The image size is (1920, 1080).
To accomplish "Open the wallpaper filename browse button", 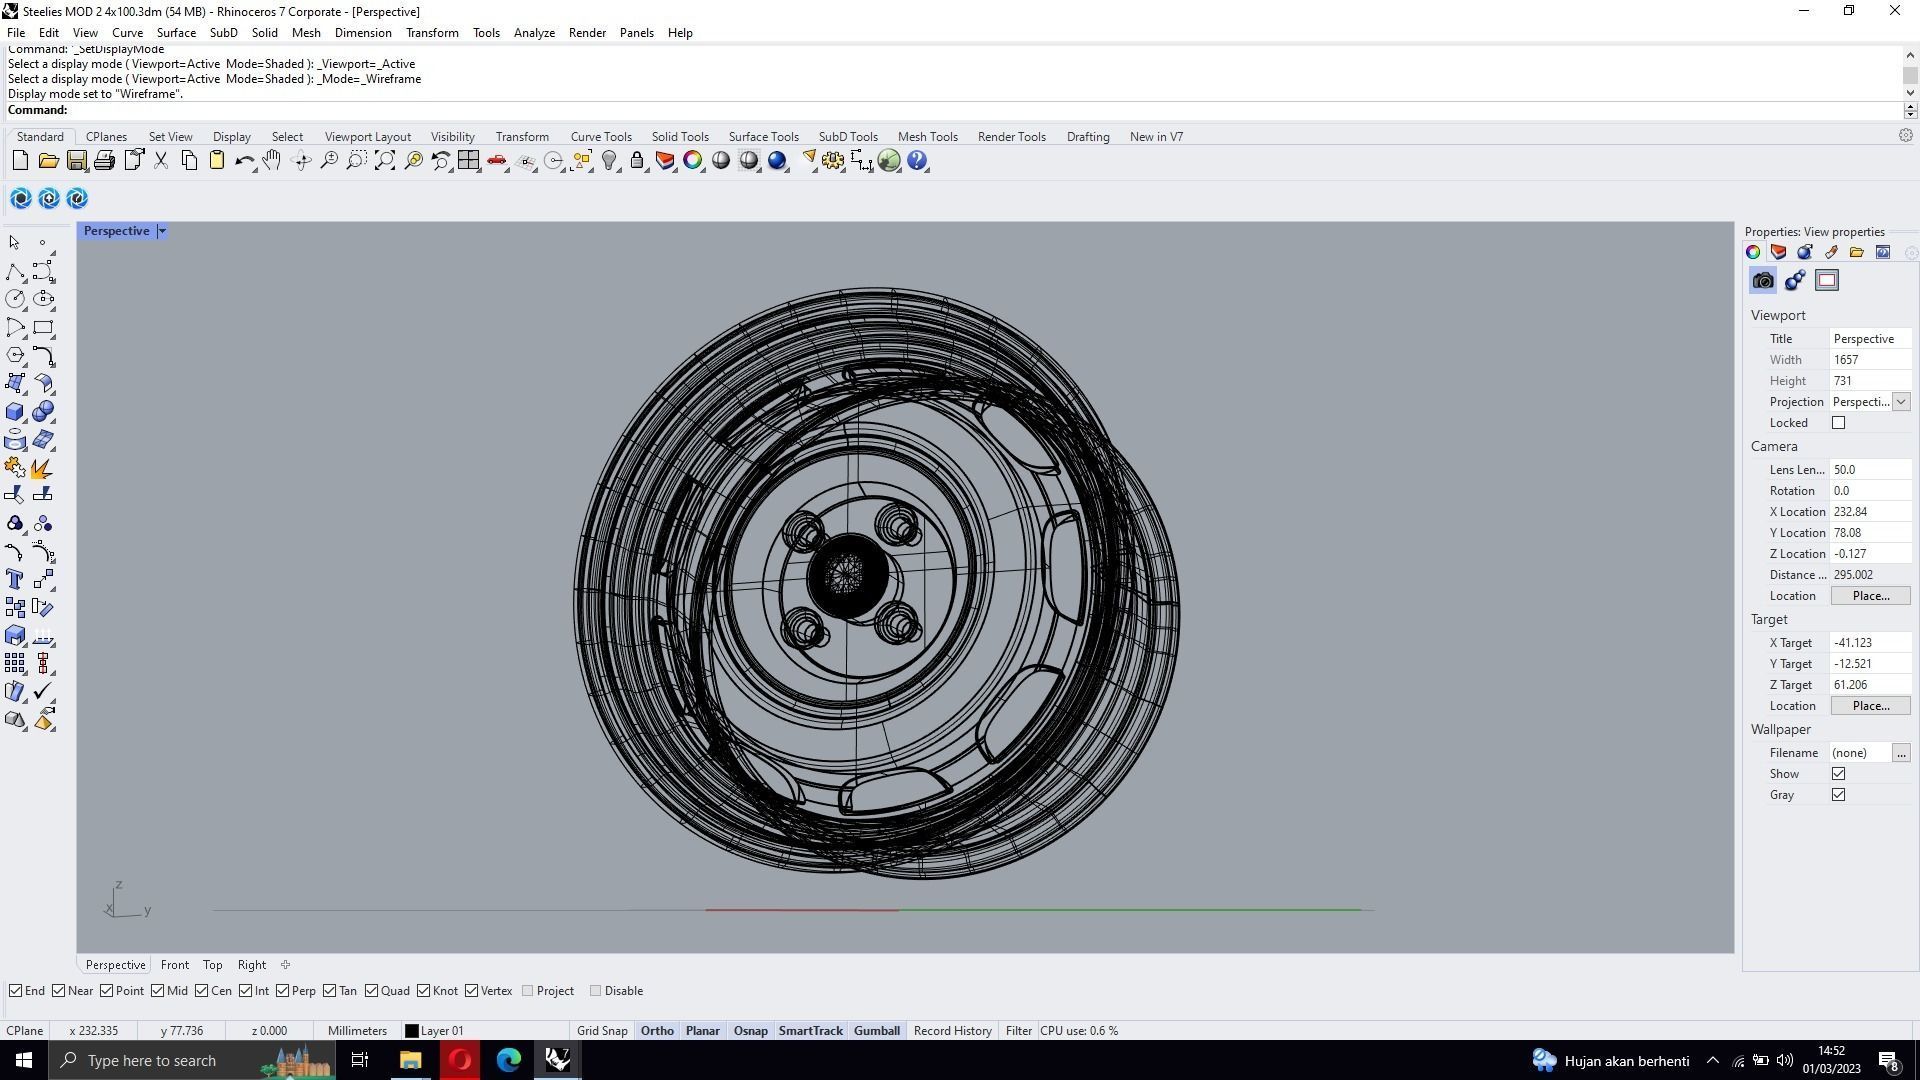I will coord(1900,753).
